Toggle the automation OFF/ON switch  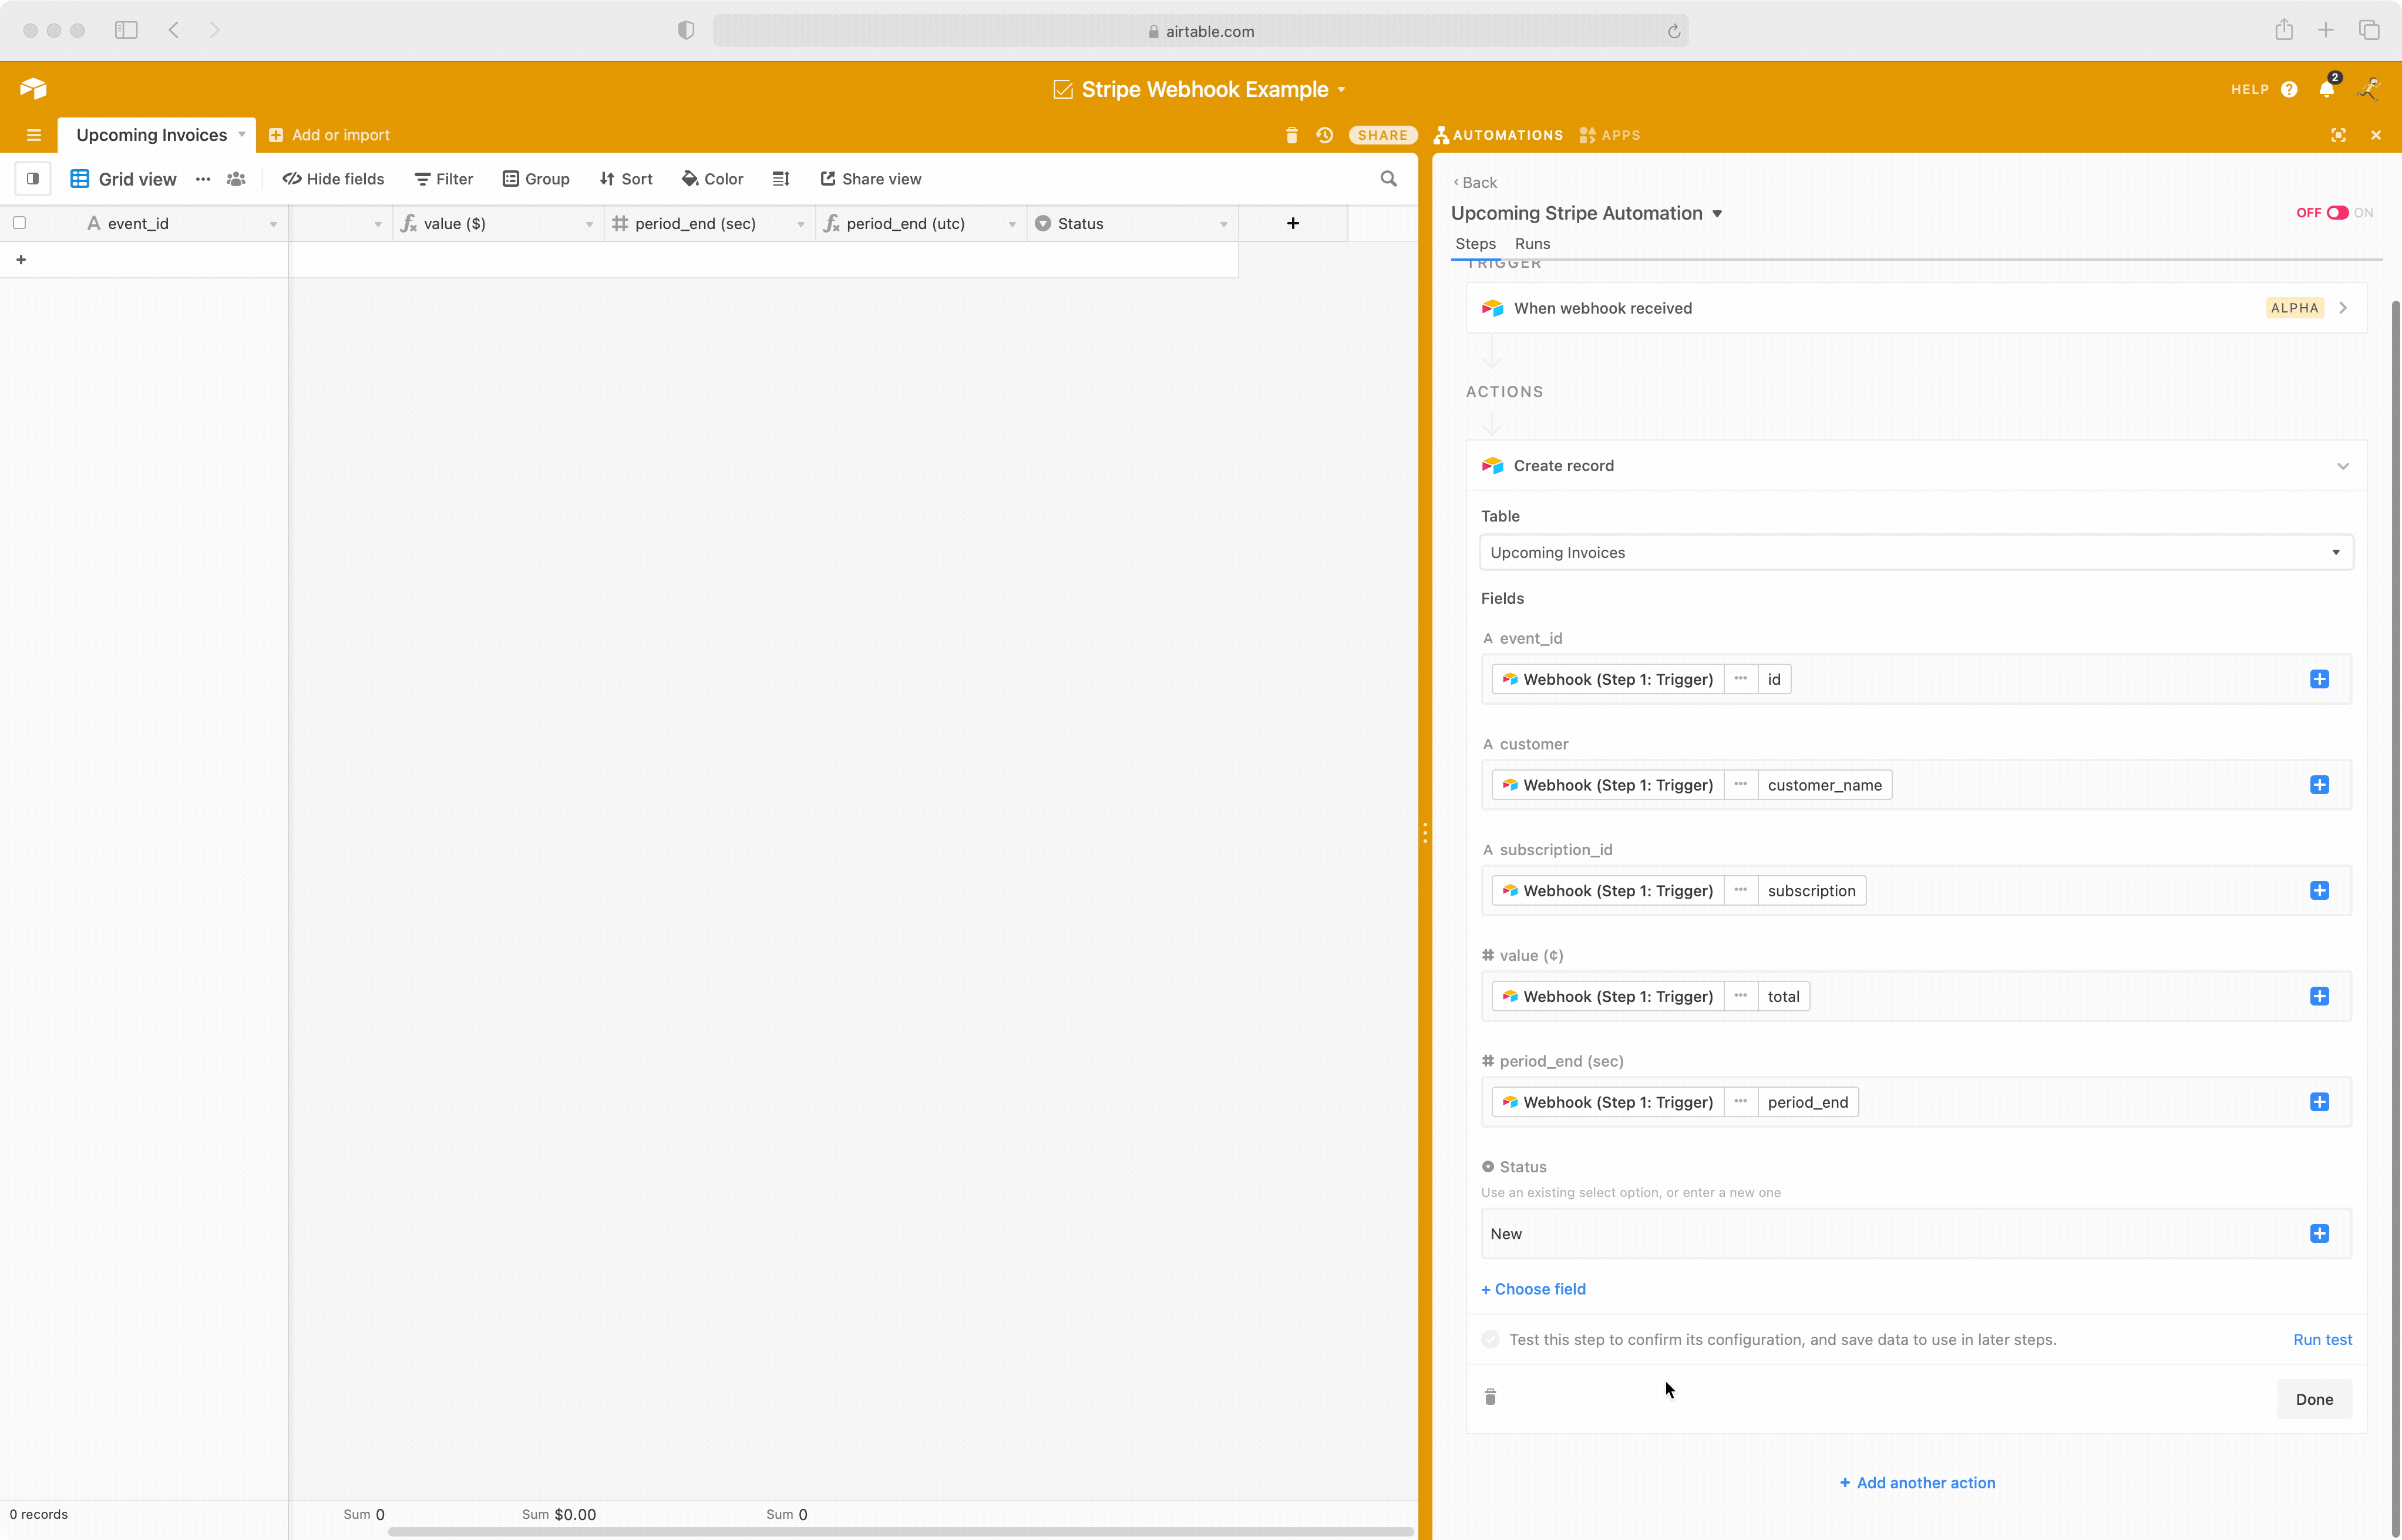[x=2337, y=213]
